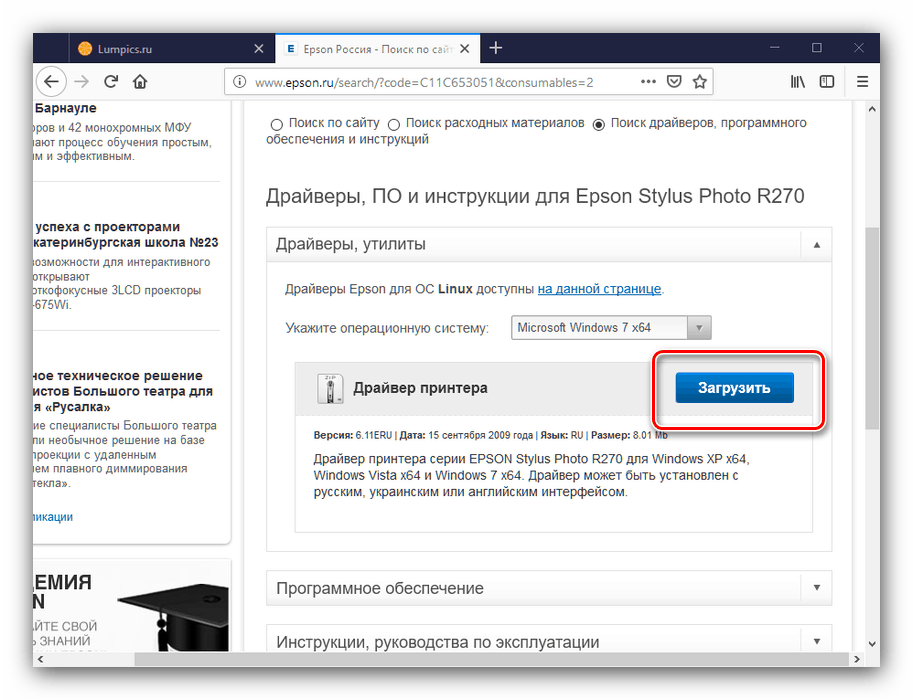Enable 'Поиск драйверов, программного обеспечения' option
913x700 pixels.
(598, 124)
